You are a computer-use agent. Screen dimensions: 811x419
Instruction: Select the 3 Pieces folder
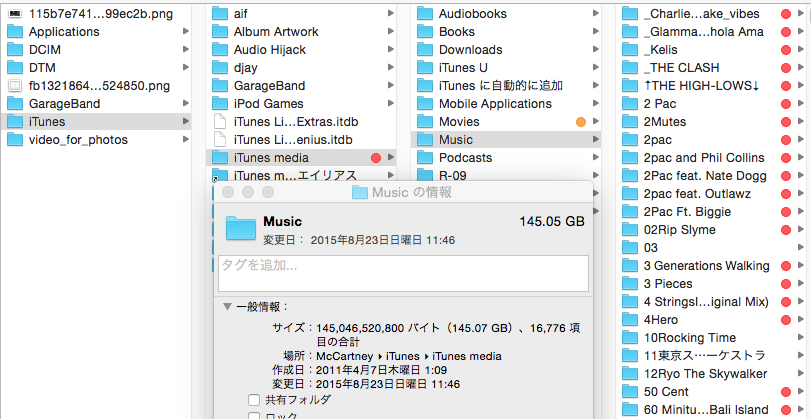713,283
